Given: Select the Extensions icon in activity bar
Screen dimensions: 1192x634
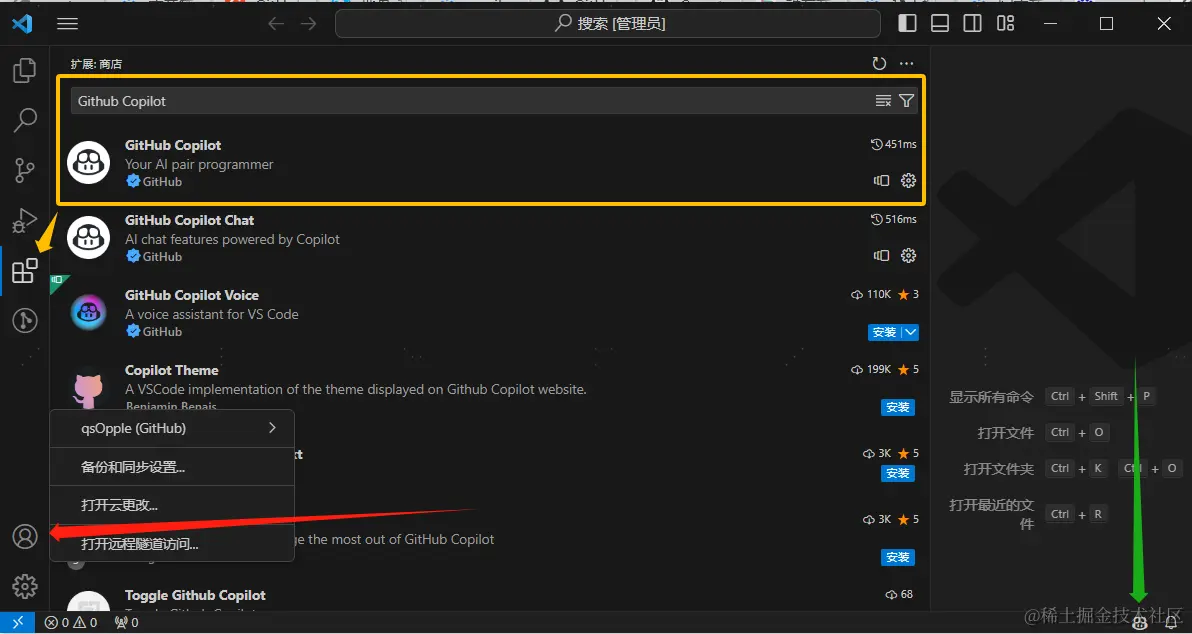Looking at the screenshot, I should point(24,271).
